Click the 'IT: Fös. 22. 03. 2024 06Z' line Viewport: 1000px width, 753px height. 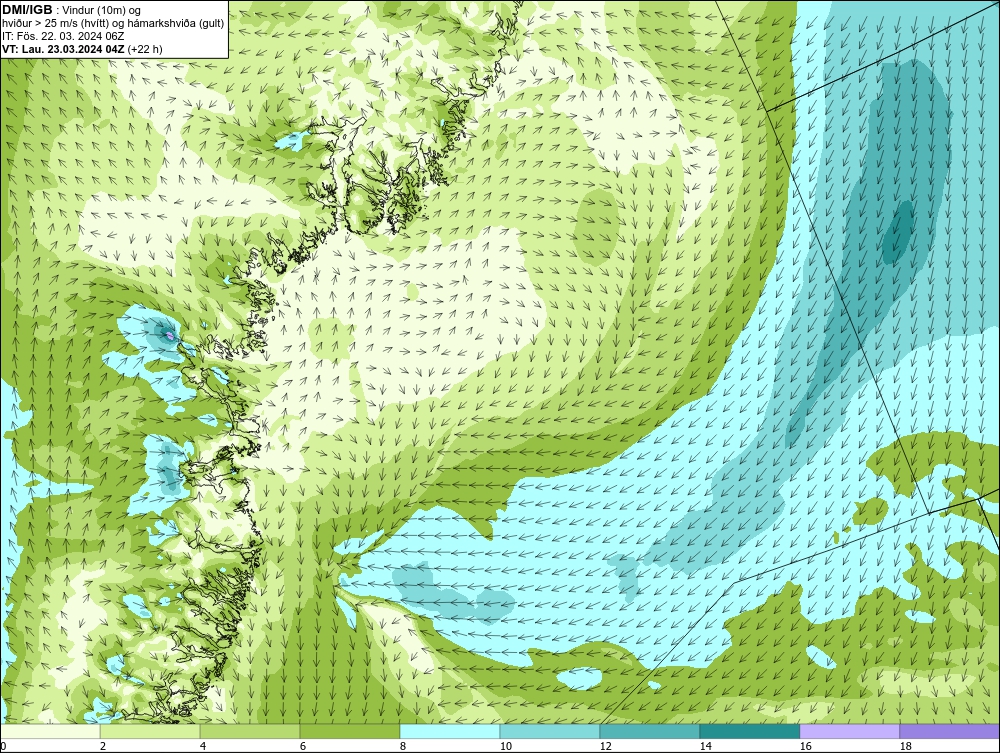pyautogui.click(x=62, y=36)
